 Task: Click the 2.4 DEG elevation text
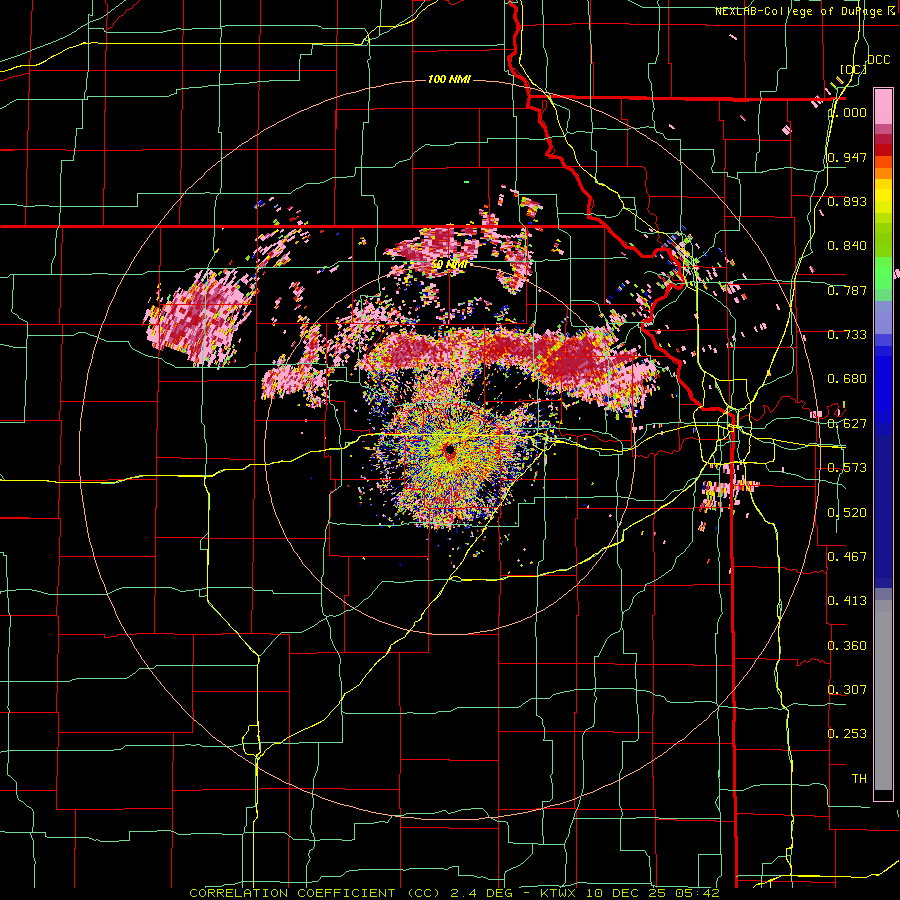(x=483, y=893)
